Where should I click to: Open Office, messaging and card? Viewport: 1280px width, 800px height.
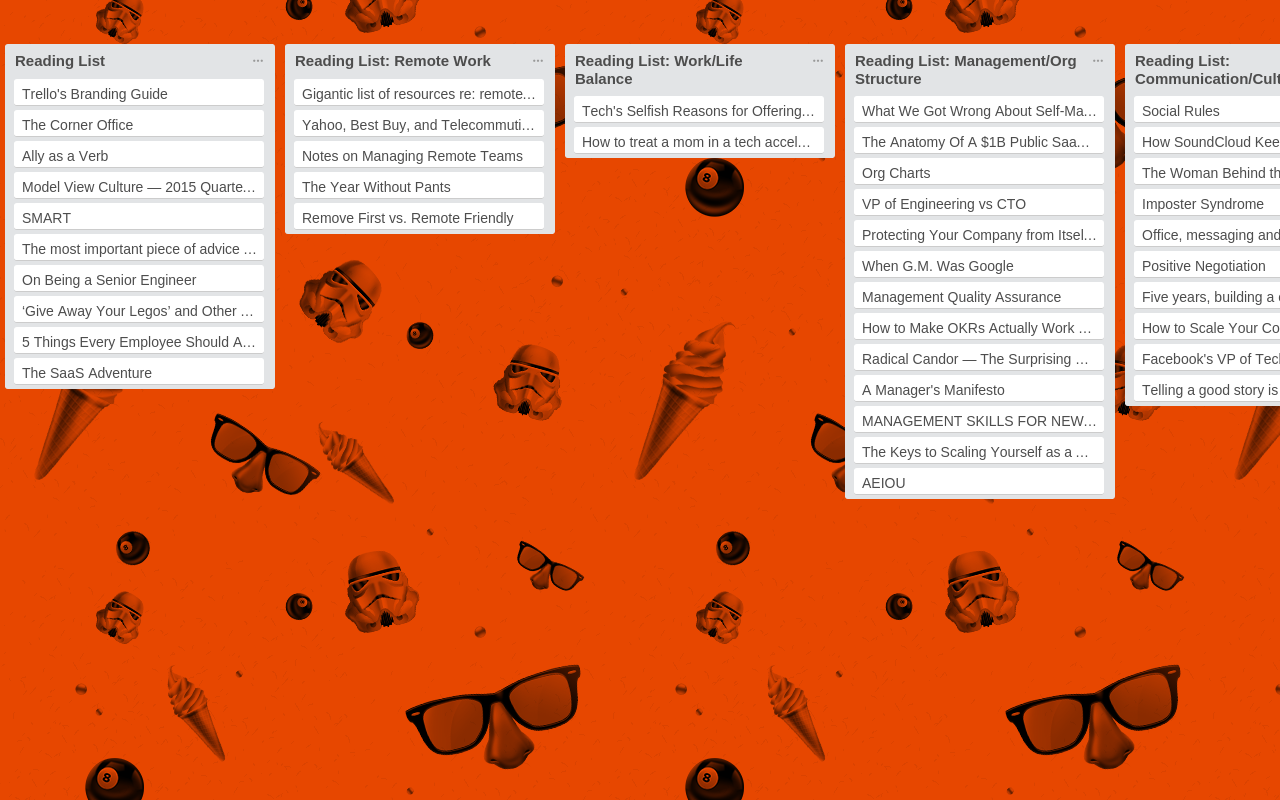click(x=1207, y=234)
